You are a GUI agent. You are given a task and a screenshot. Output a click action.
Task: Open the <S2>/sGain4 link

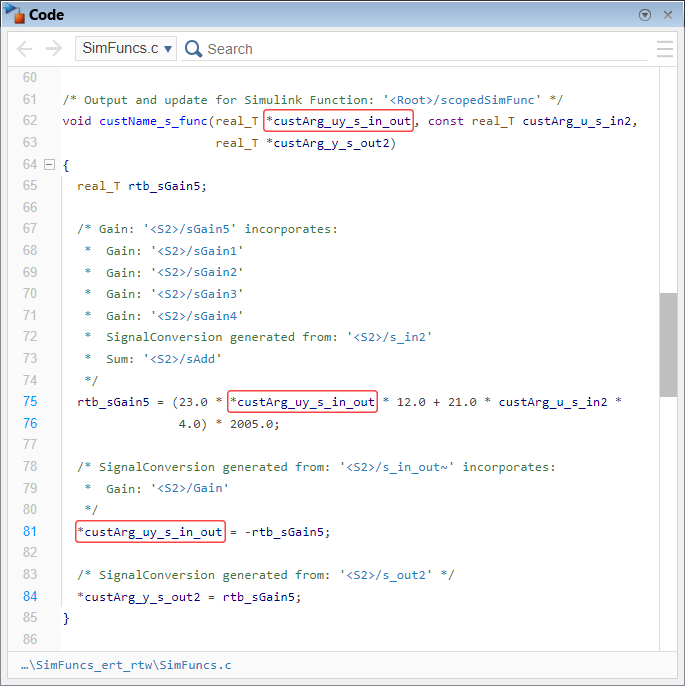197,316
